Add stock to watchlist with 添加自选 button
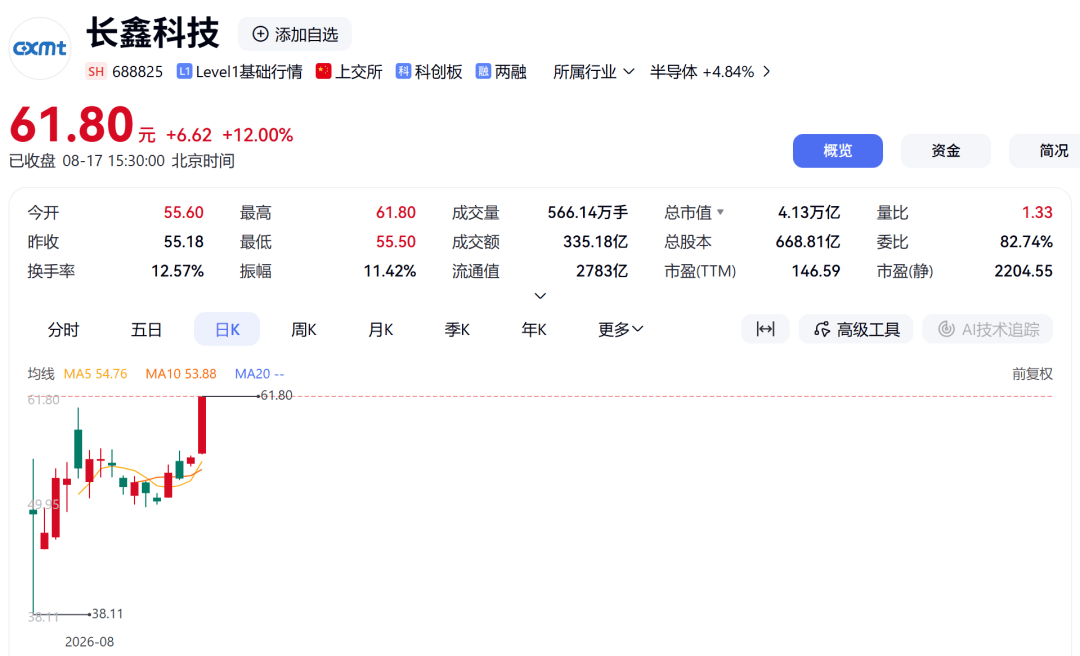 (x=295, y=34)
